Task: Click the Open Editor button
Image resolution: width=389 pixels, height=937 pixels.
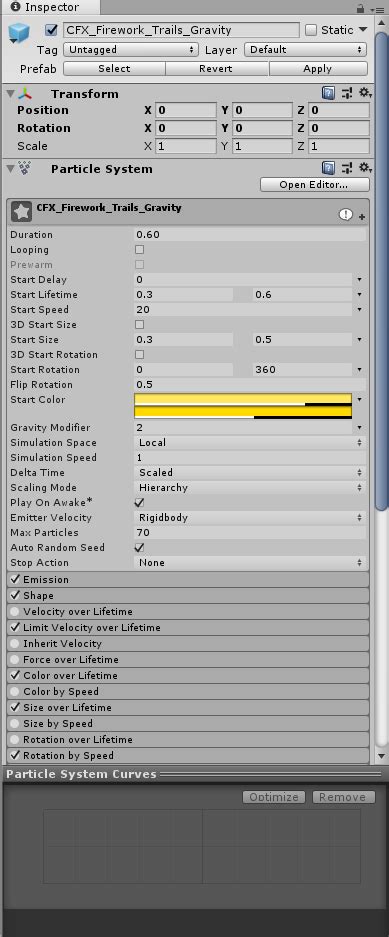Action: click(x=314, y=185)
